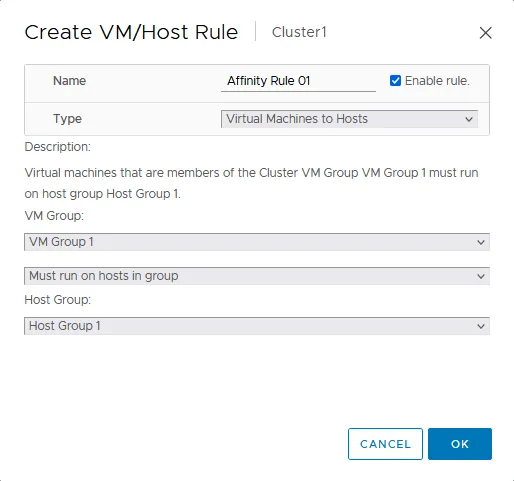Click into the Affinity Rule 01 name field

(298, 81)
